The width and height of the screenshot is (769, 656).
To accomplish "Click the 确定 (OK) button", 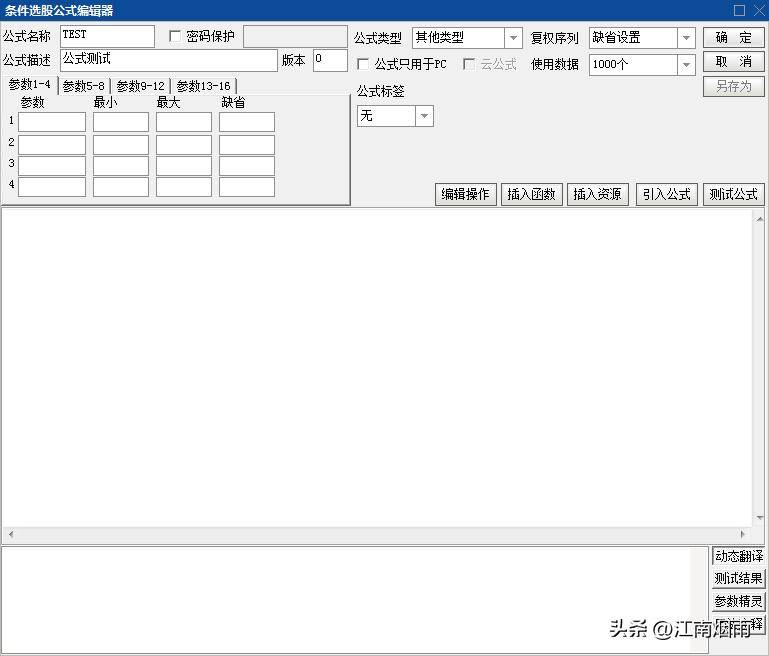I will tap(734, 37).
